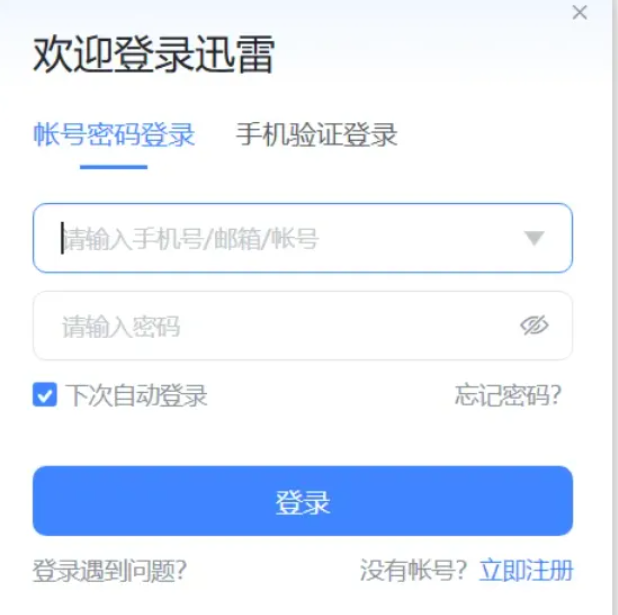The width and height of the screenshot is (618, 615).
Task: Click the 欢迎登录迅雷 heading
Action: (x=154, y=54)
